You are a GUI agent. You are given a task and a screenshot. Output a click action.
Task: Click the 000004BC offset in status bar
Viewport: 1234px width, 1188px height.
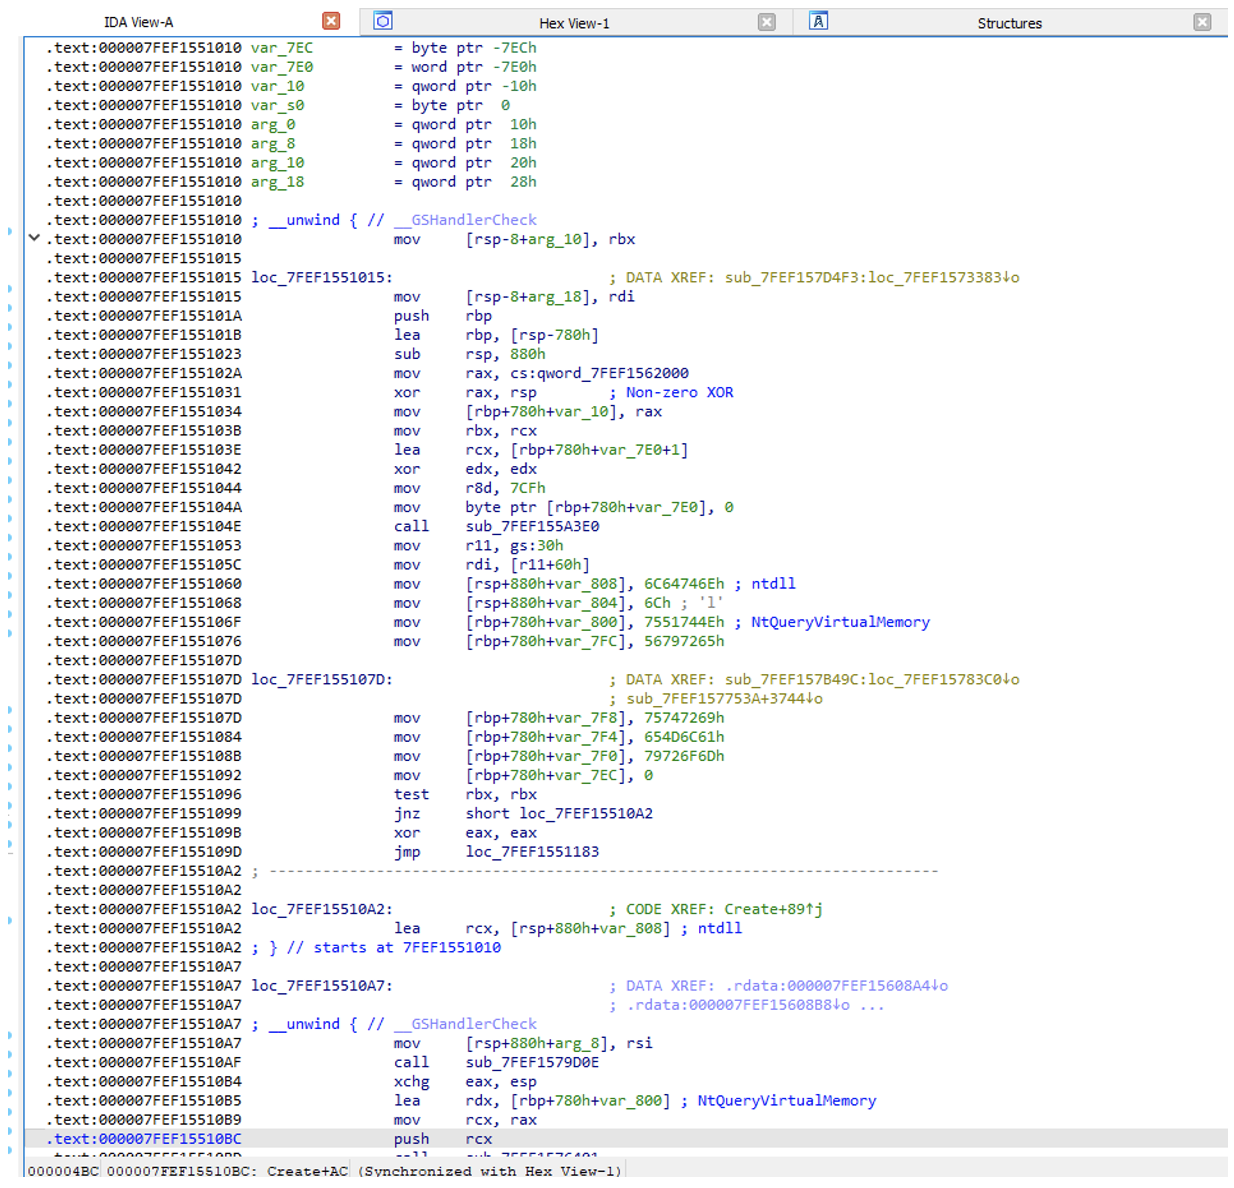63,1170
